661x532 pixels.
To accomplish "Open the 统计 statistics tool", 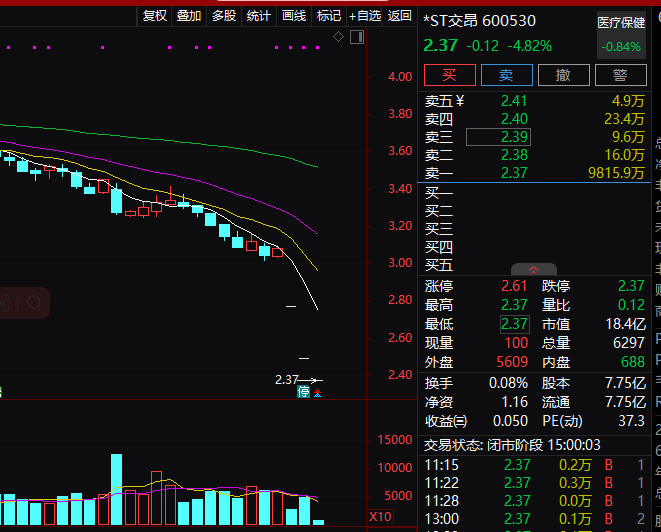I will tap(258, 16).
